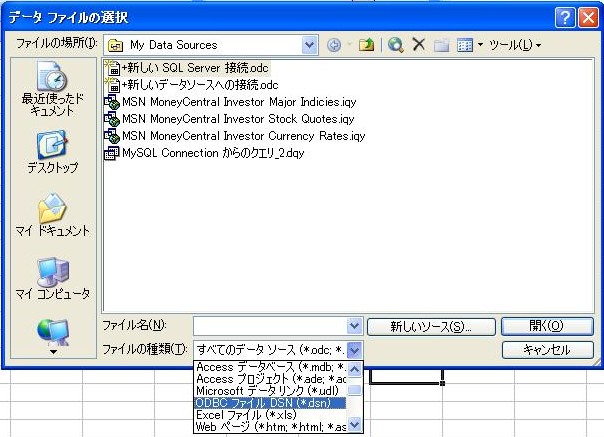Close the データ ファイルの選択 dialog
This screenshot has height=437, width=604.
(x=588, y=18)
